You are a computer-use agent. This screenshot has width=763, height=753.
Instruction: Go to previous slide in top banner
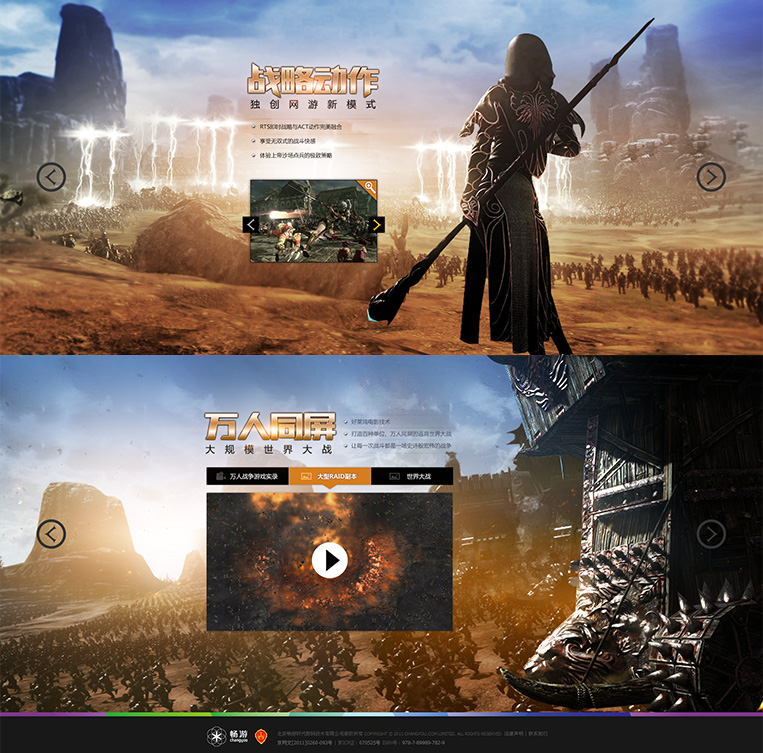tap(51, 177)
